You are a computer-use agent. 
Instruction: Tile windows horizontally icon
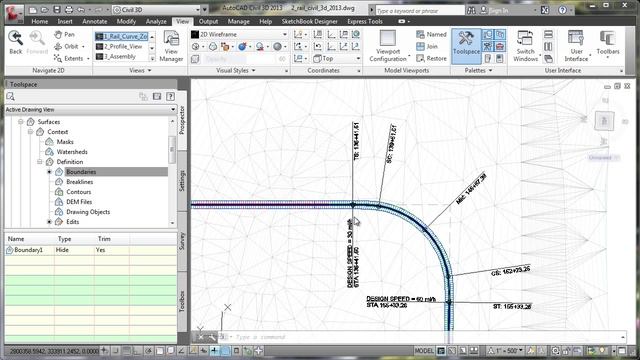548,34
